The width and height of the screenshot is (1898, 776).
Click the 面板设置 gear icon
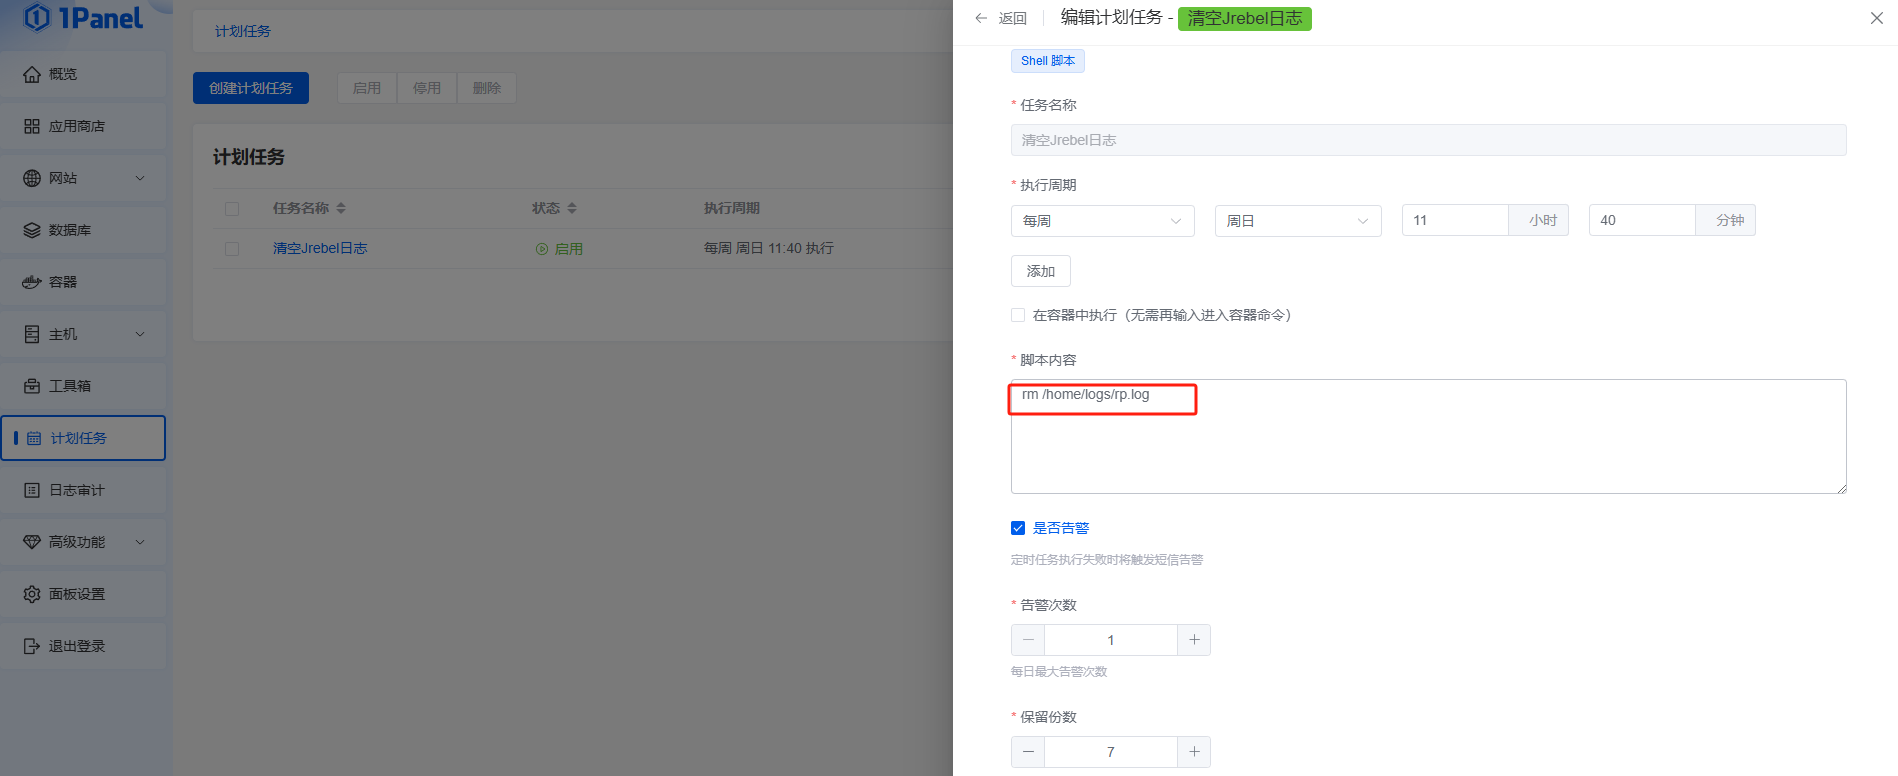click(32, 594)
